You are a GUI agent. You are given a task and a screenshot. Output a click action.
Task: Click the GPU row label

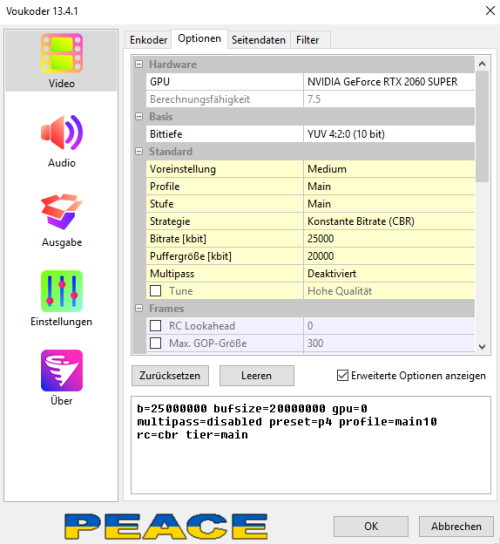[160, 82]
